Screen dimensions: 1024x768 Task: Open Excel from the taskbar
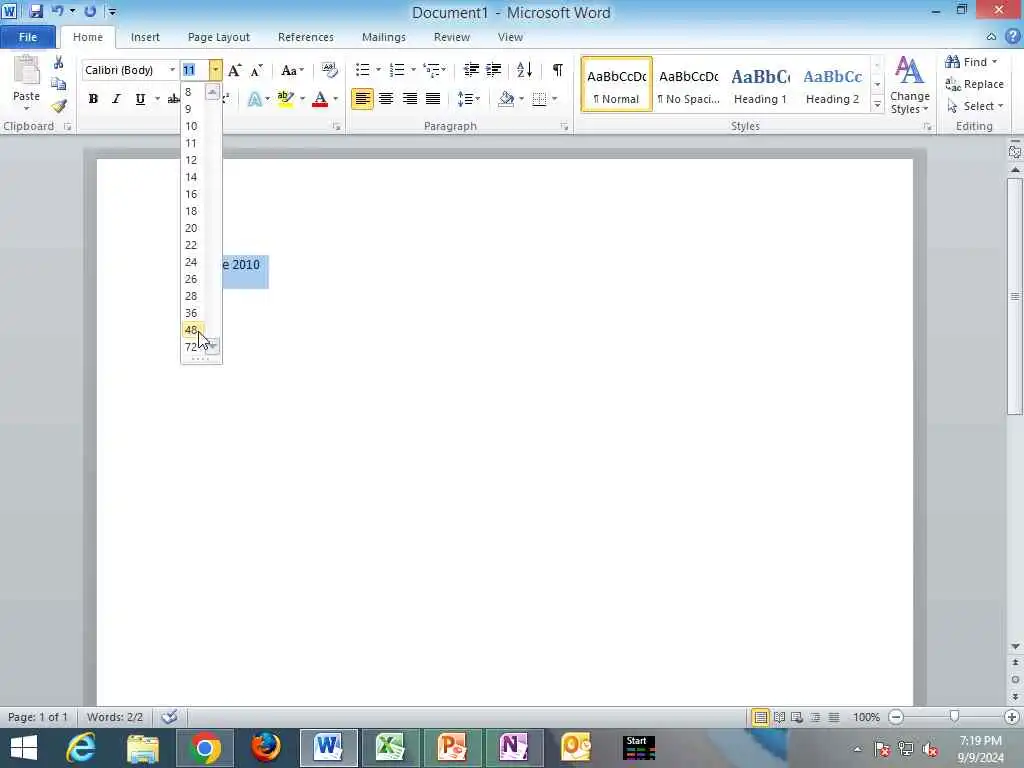tap(390, 748)
